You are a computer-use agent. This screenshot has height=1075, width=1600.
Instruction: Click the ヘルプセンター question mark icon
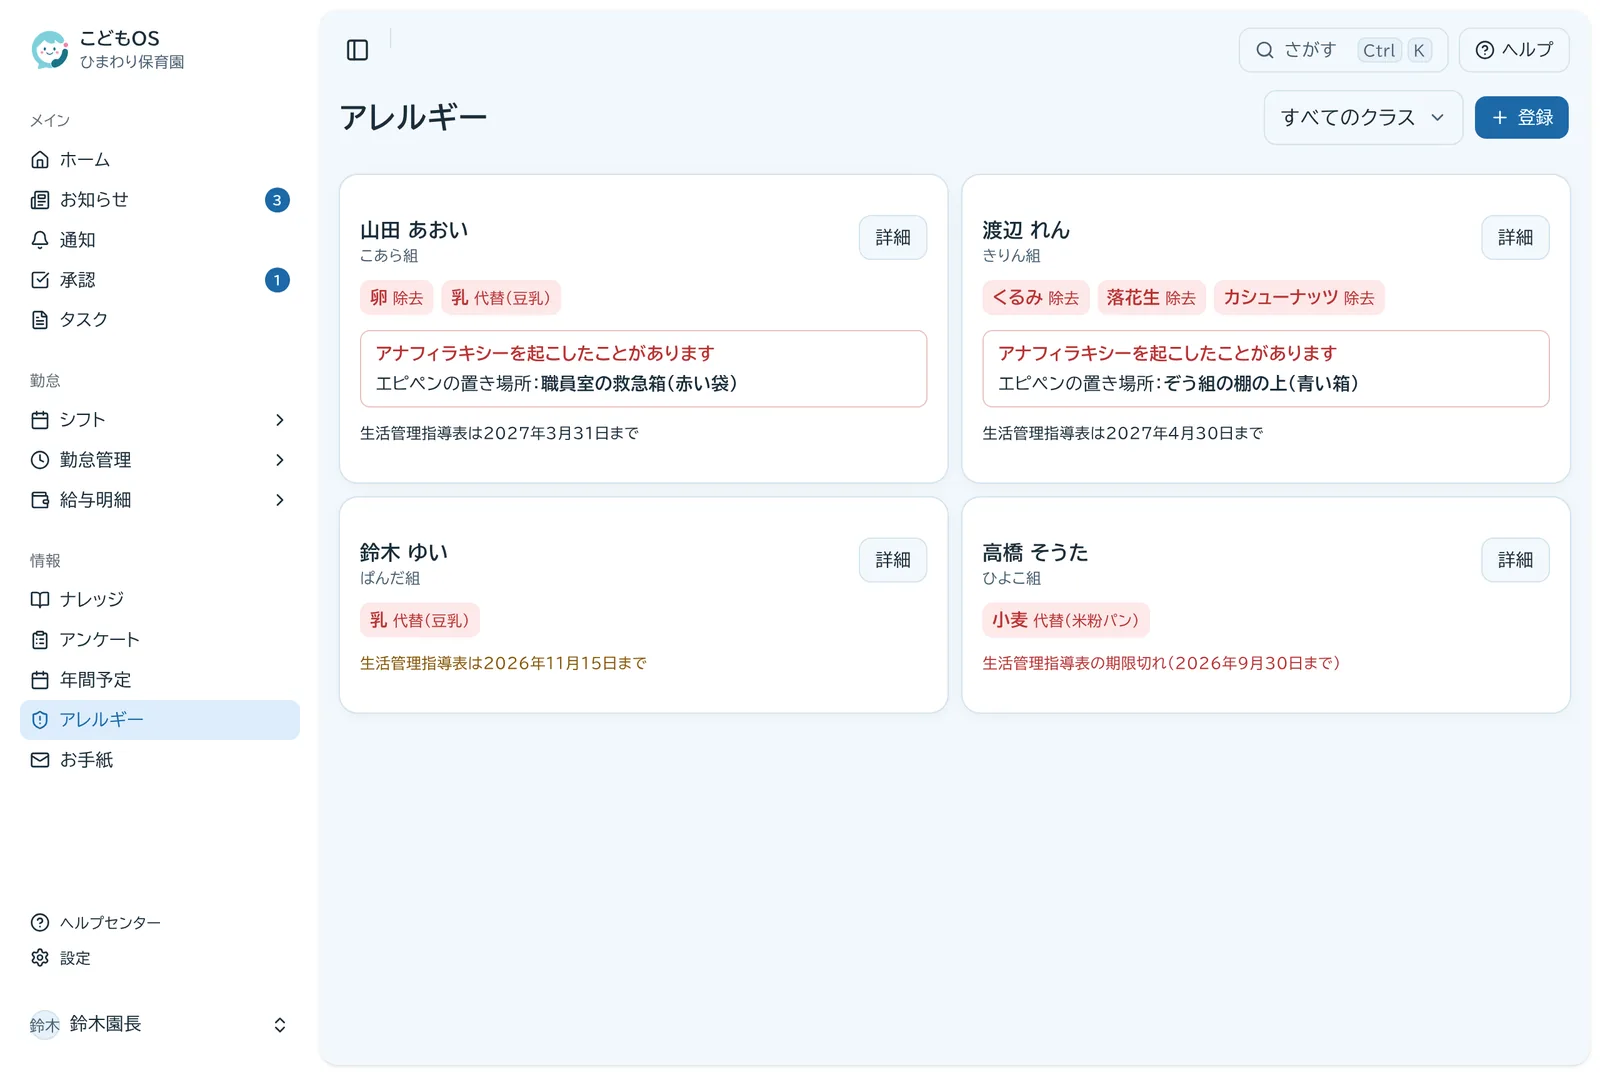(40, 922)
